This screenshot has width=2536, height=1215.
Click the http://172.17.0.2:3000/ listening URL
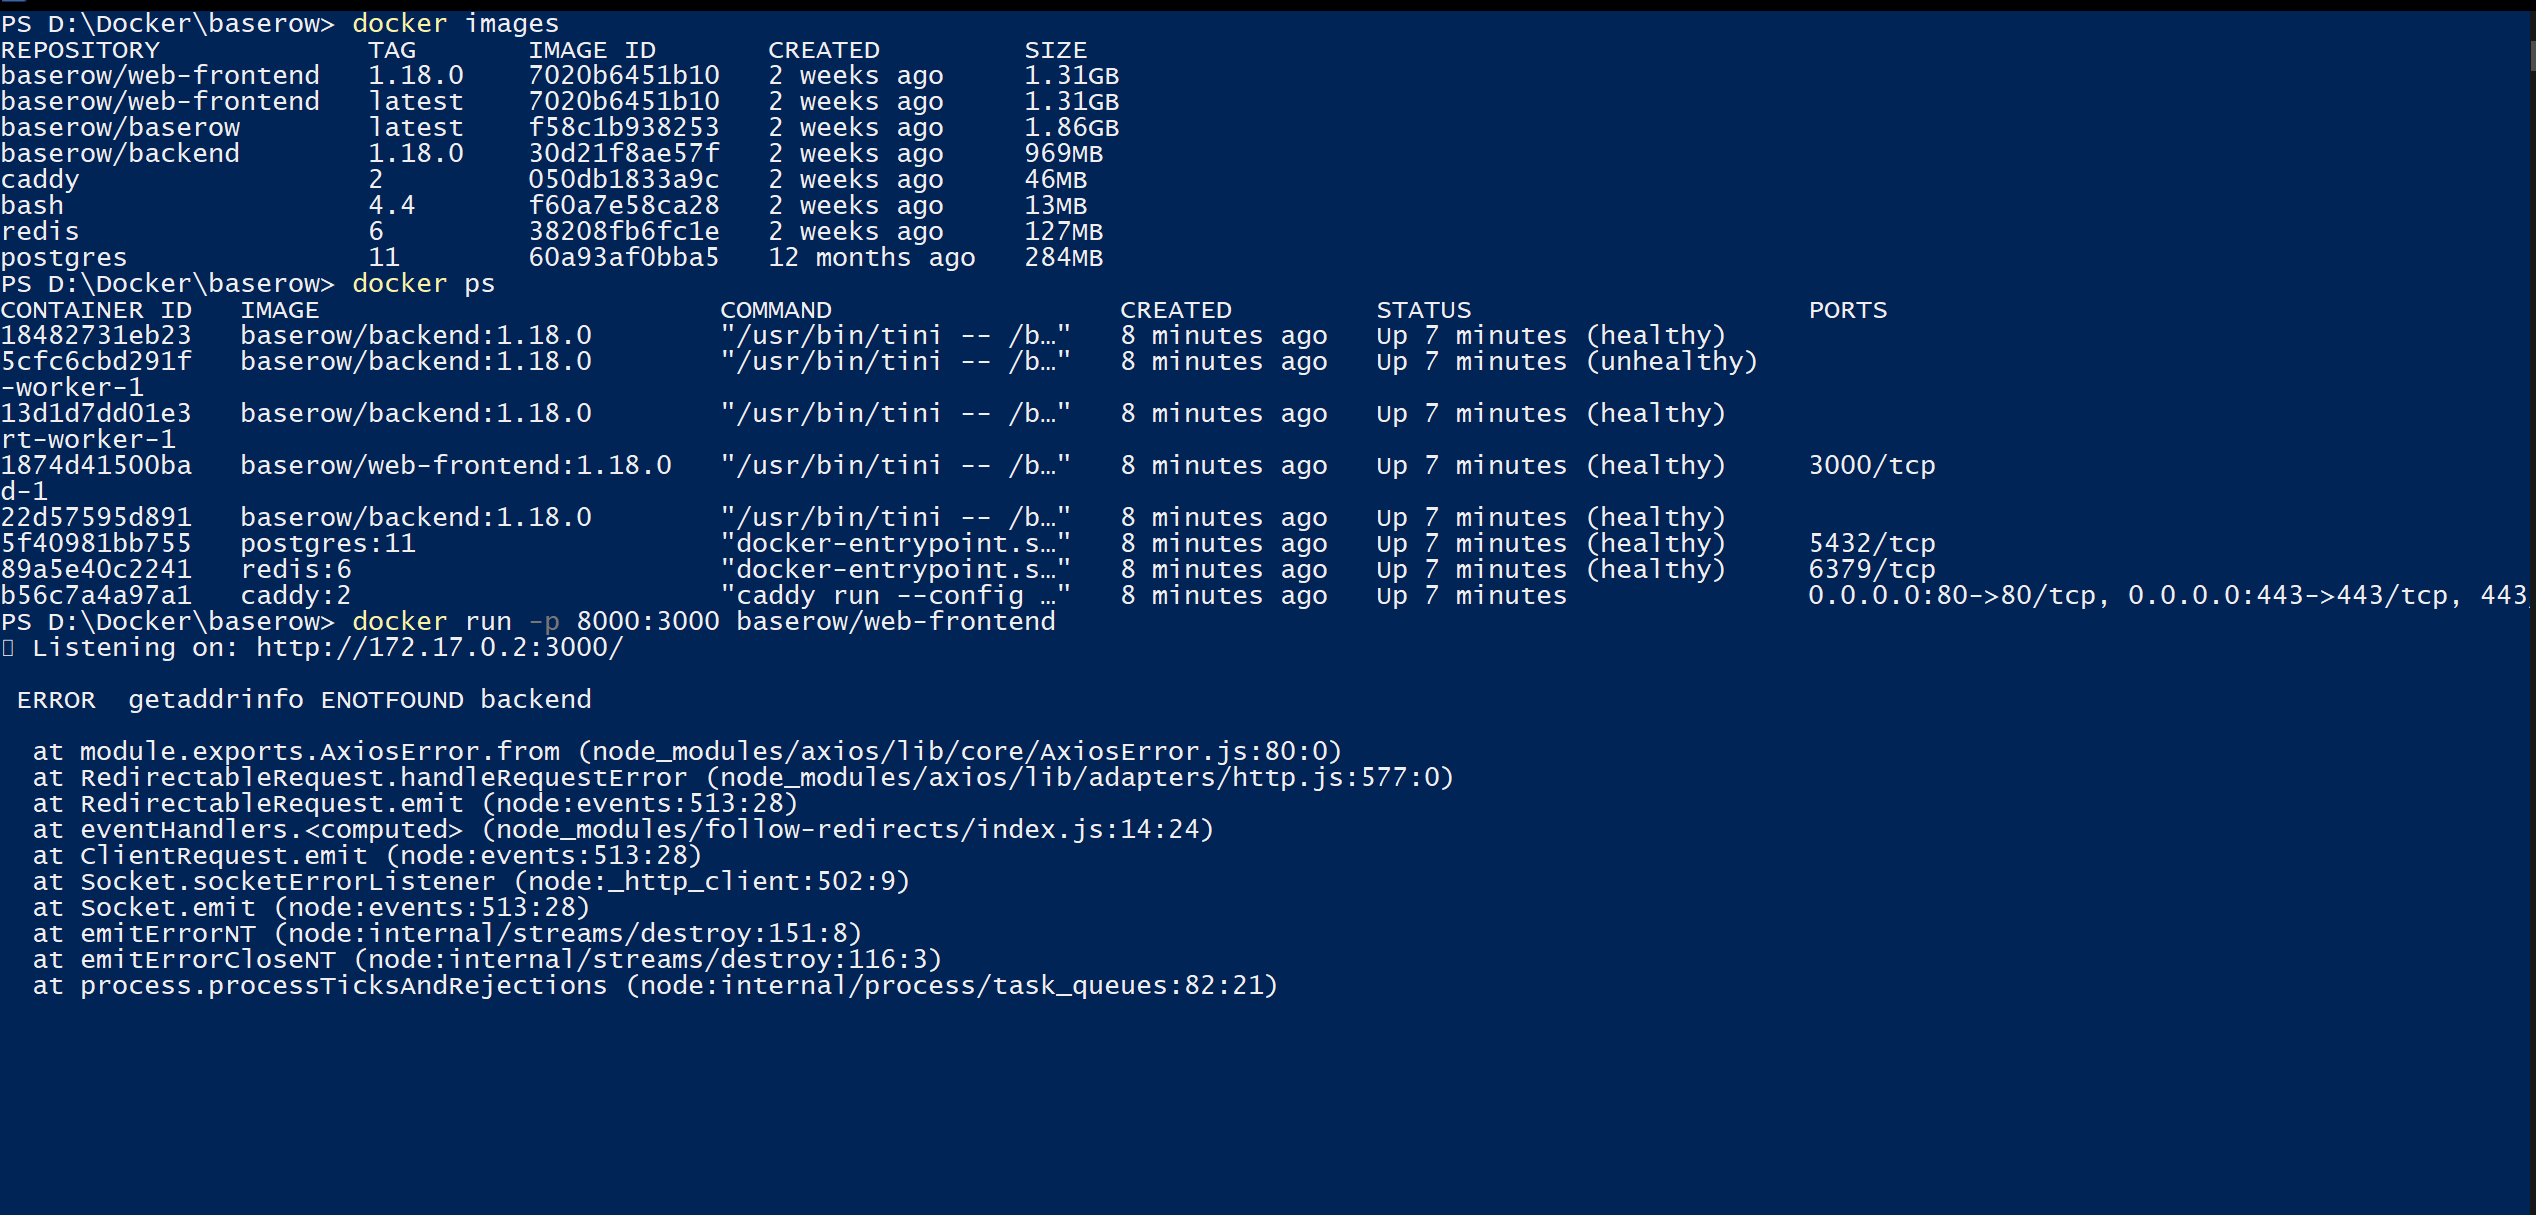click(439, 648)
